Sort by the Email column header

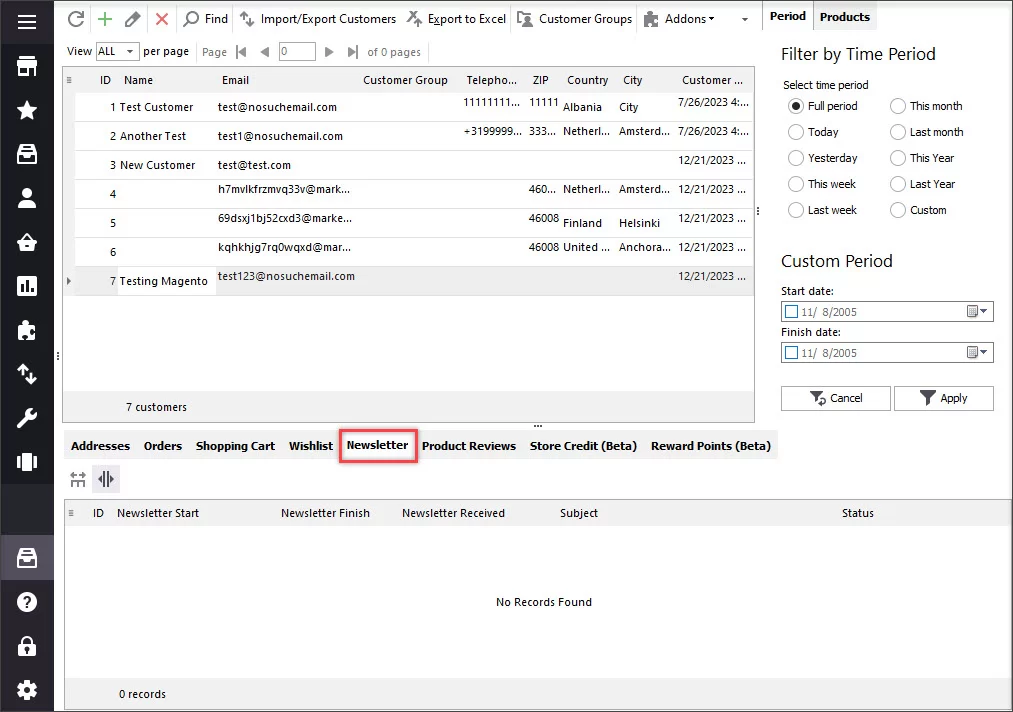[x=235, y=80]
